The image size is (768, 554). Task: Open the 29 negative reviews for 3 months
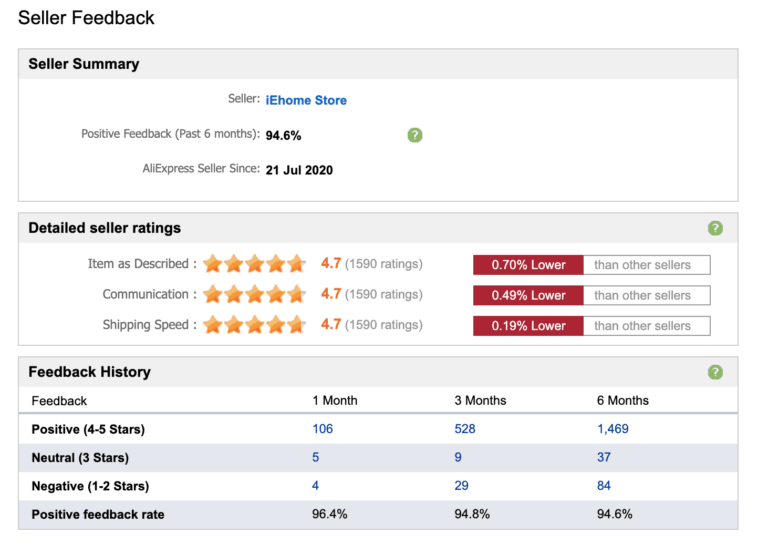click(461, 486)
